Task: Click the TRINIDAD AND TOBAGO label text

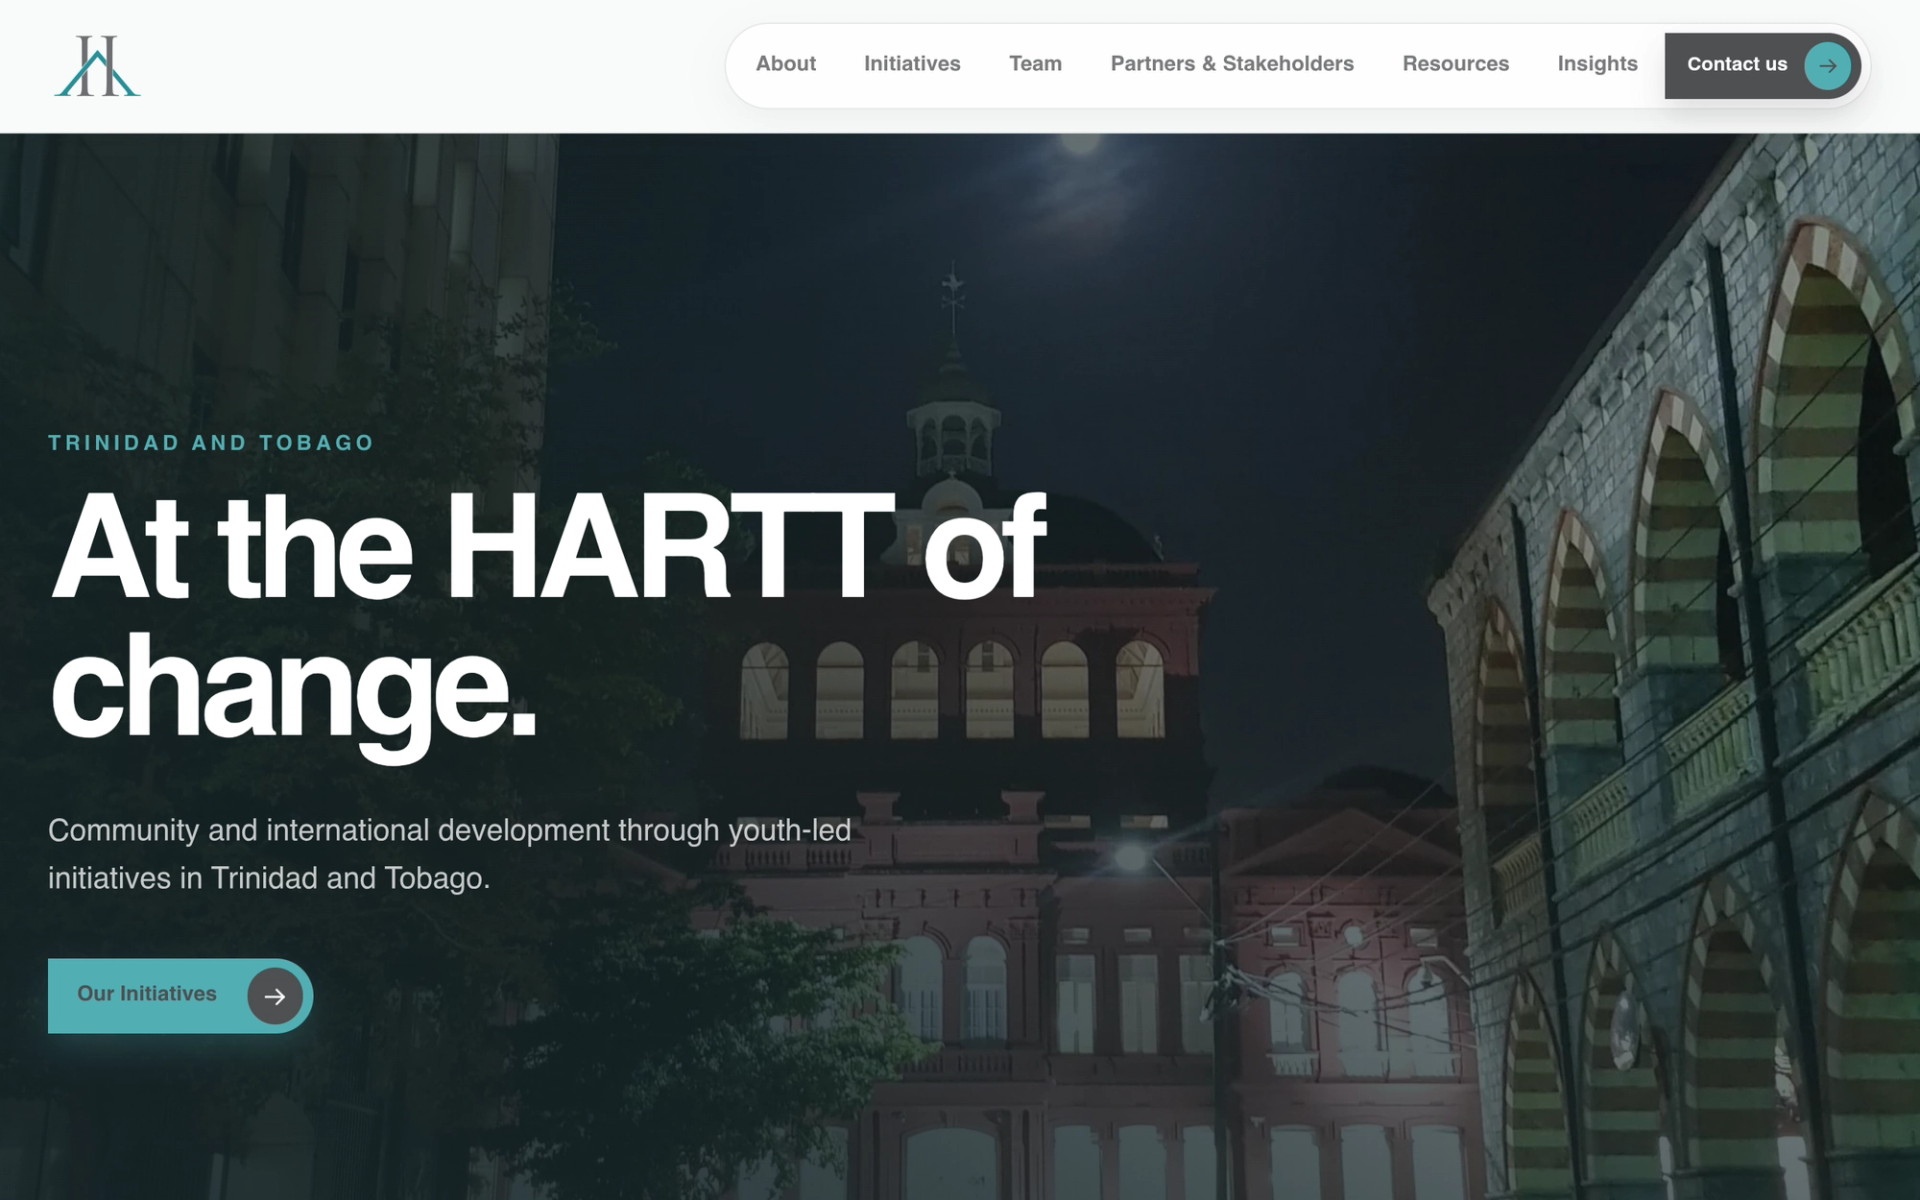Action: (x=211, y=443)
